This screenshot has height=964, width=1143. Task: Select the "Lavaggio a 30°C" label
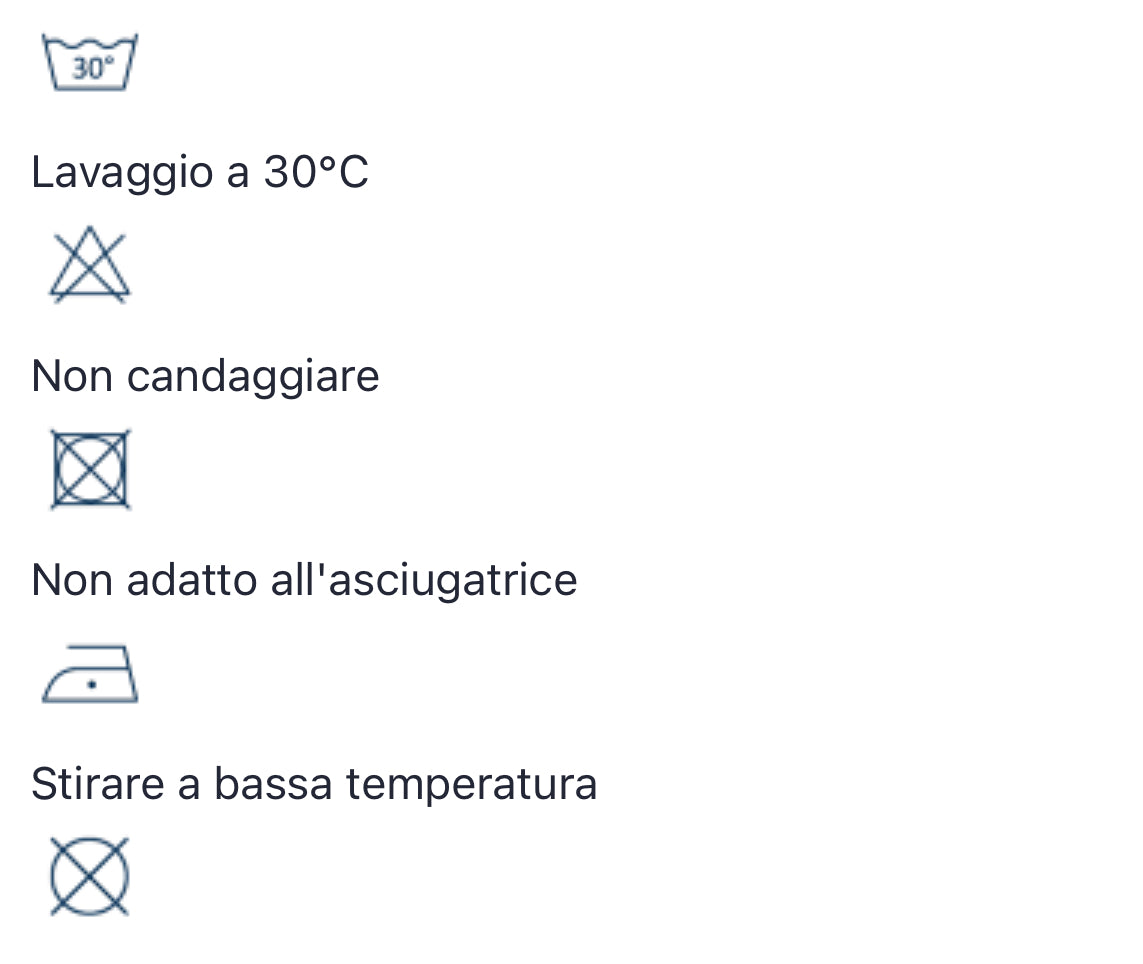200,172
